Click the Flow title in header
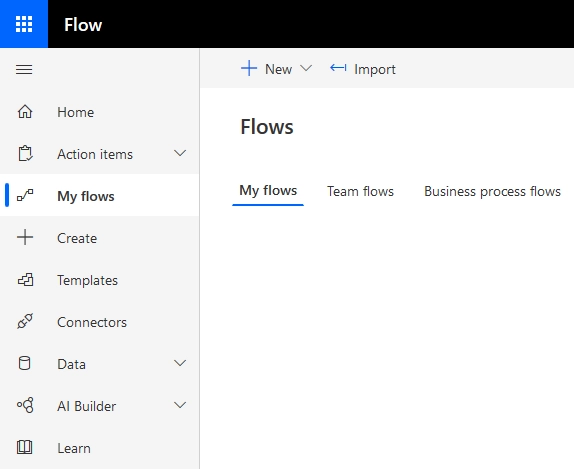 pos(83,25)
